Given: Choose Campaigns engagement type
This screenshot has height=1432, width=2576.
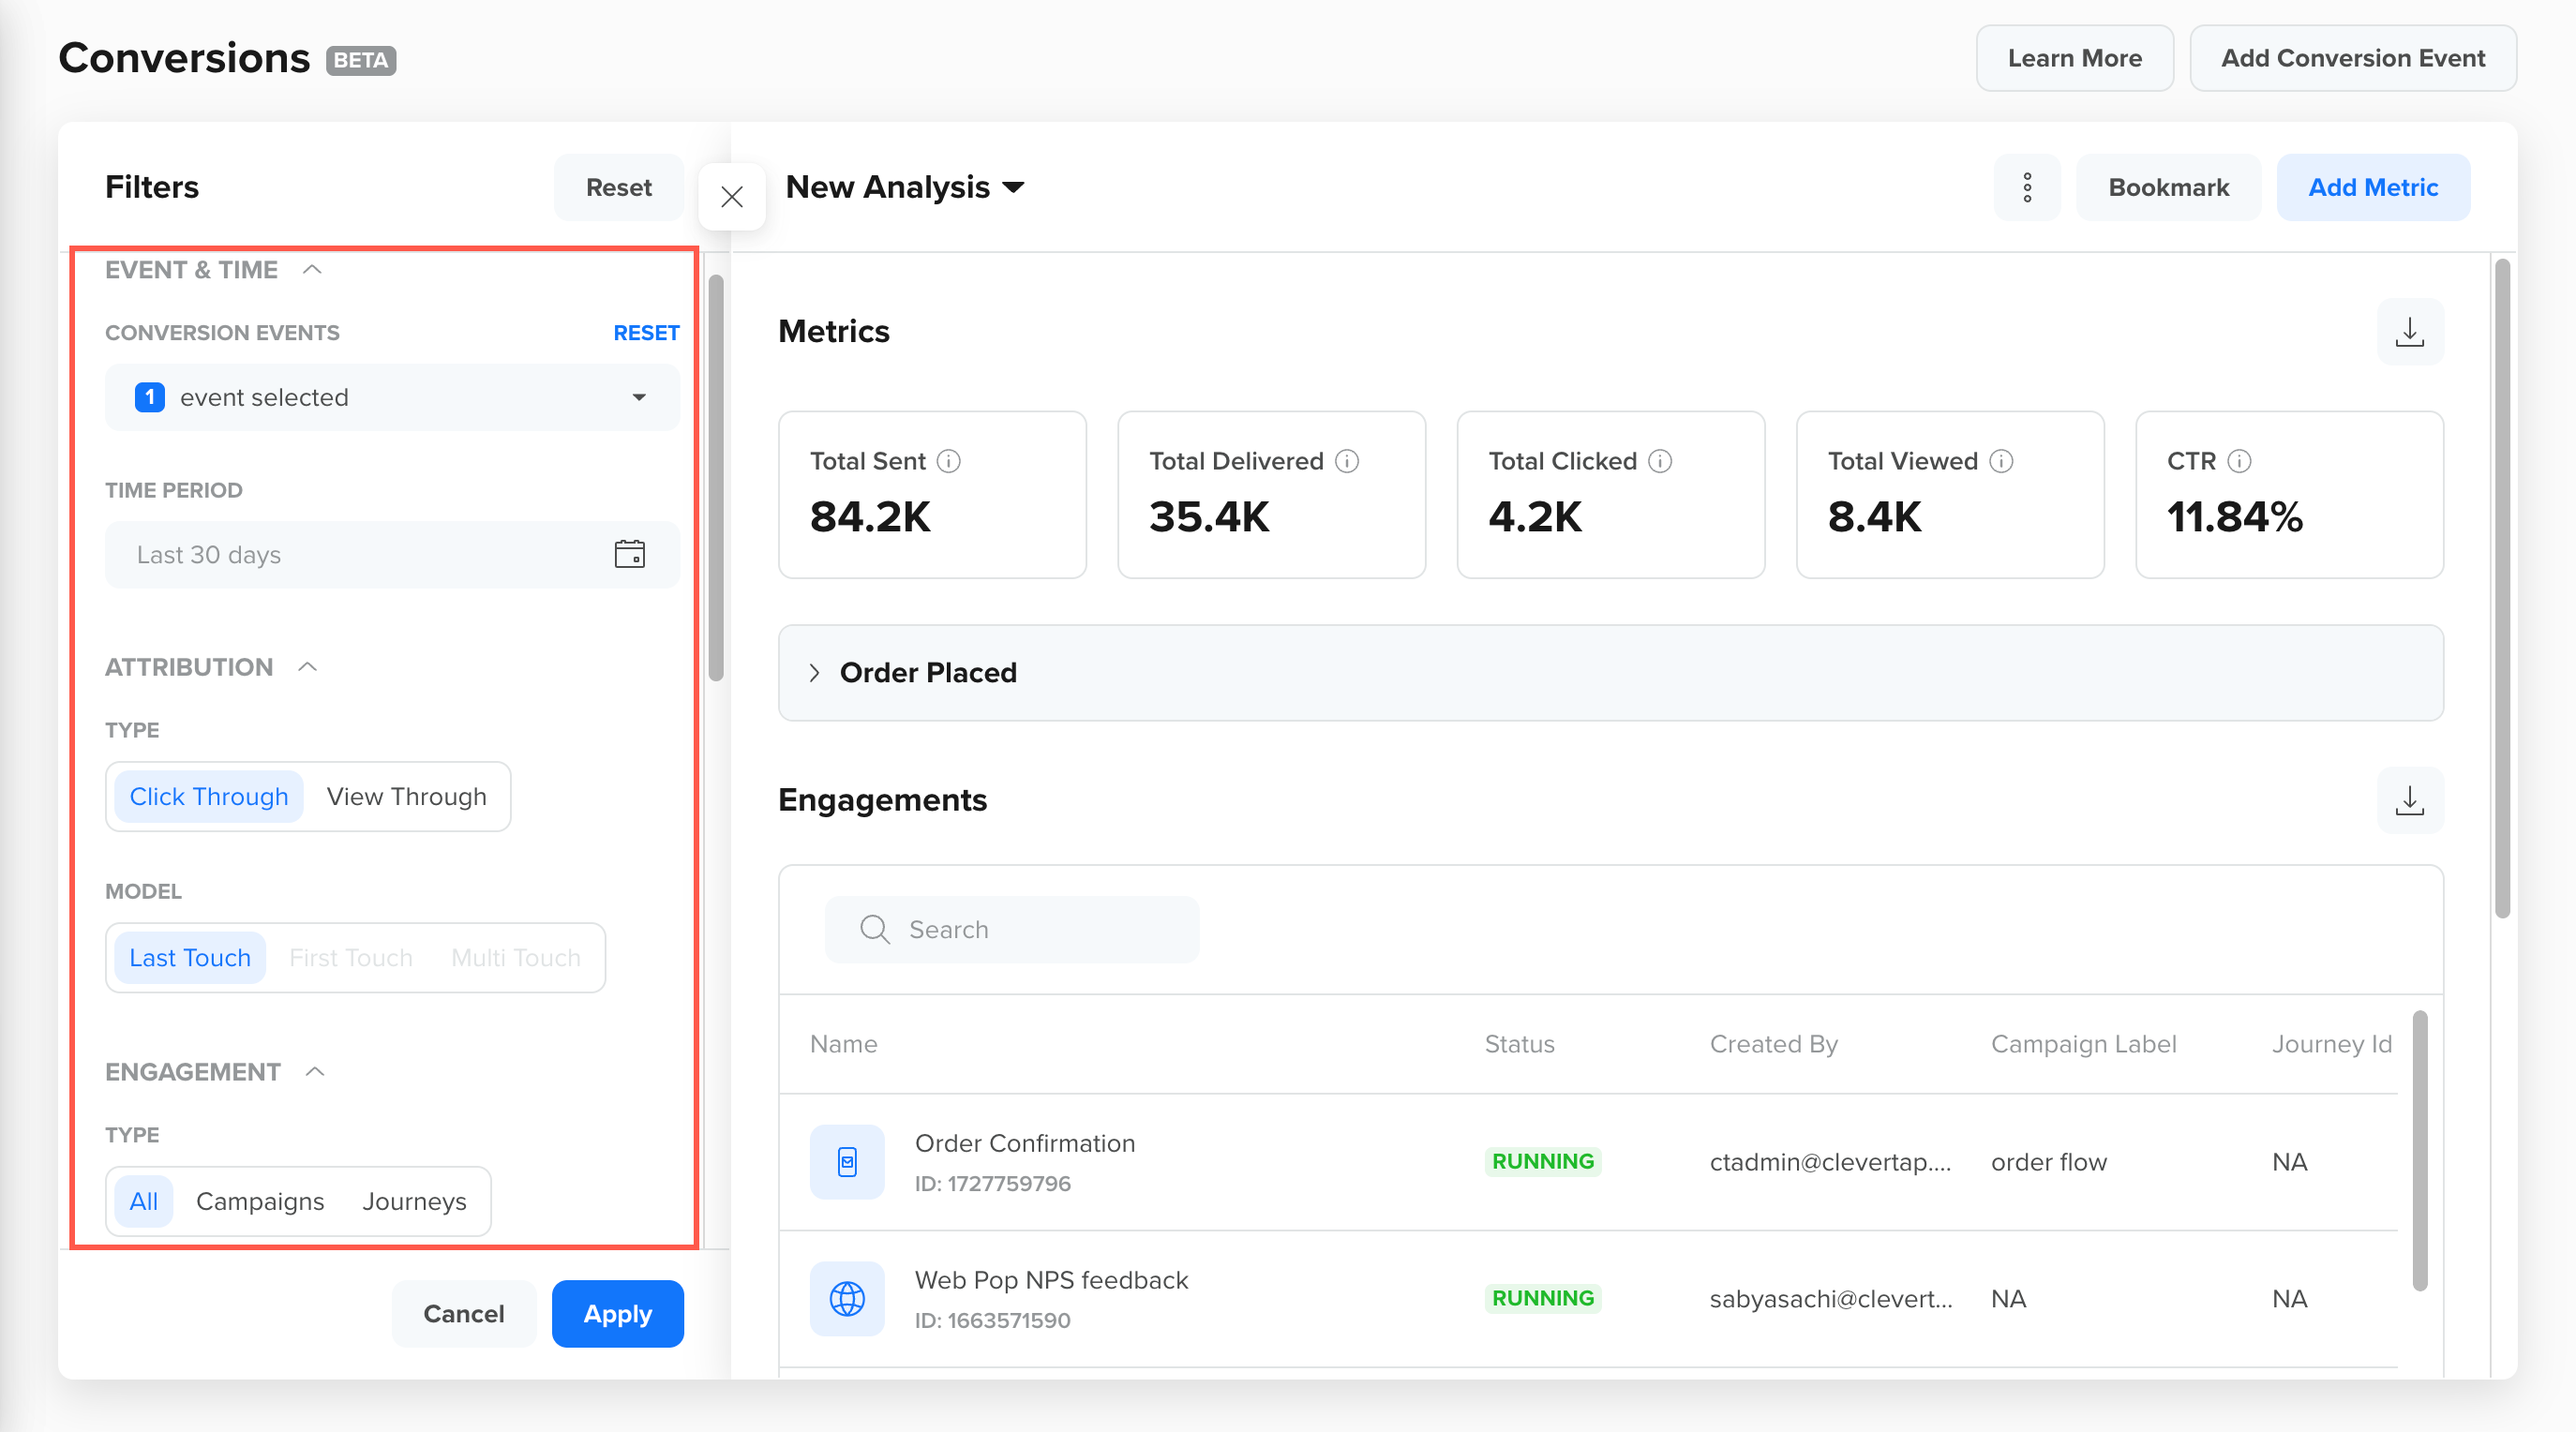Looking at the screenshot, I should pos(260,1200).
